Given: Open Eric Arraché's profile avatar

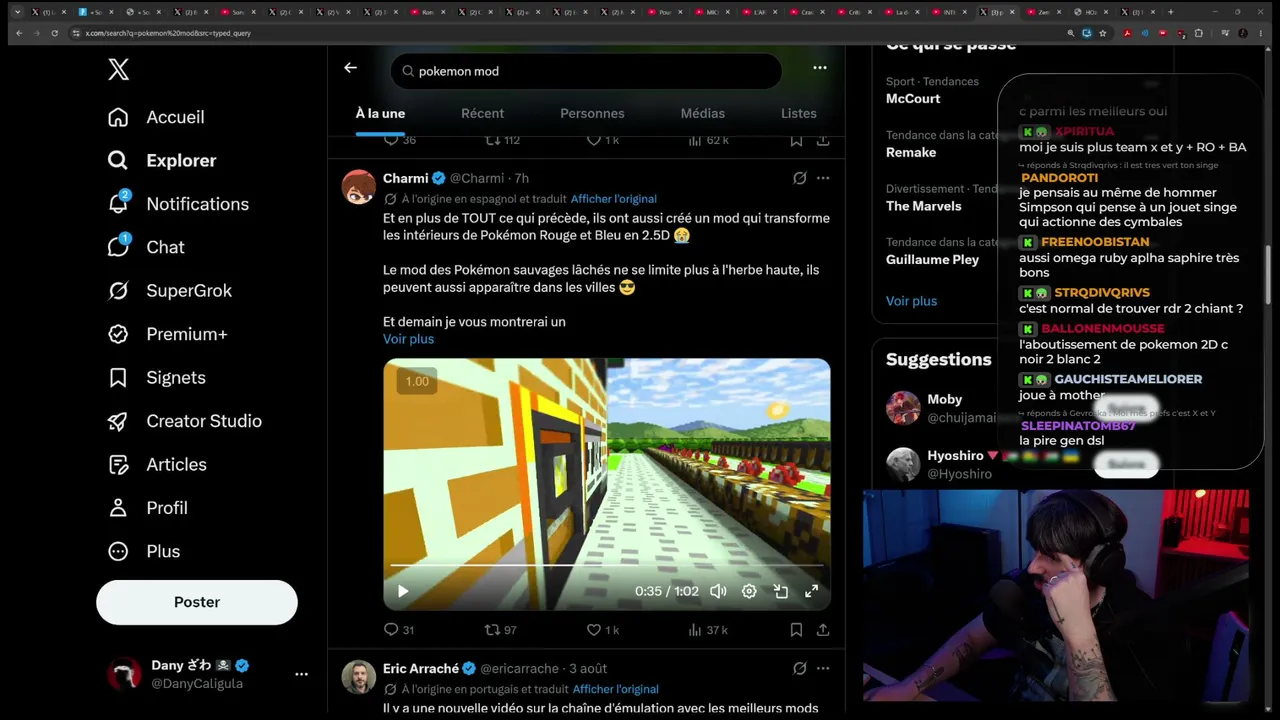Looking at the screenshot, I should 359,677.
